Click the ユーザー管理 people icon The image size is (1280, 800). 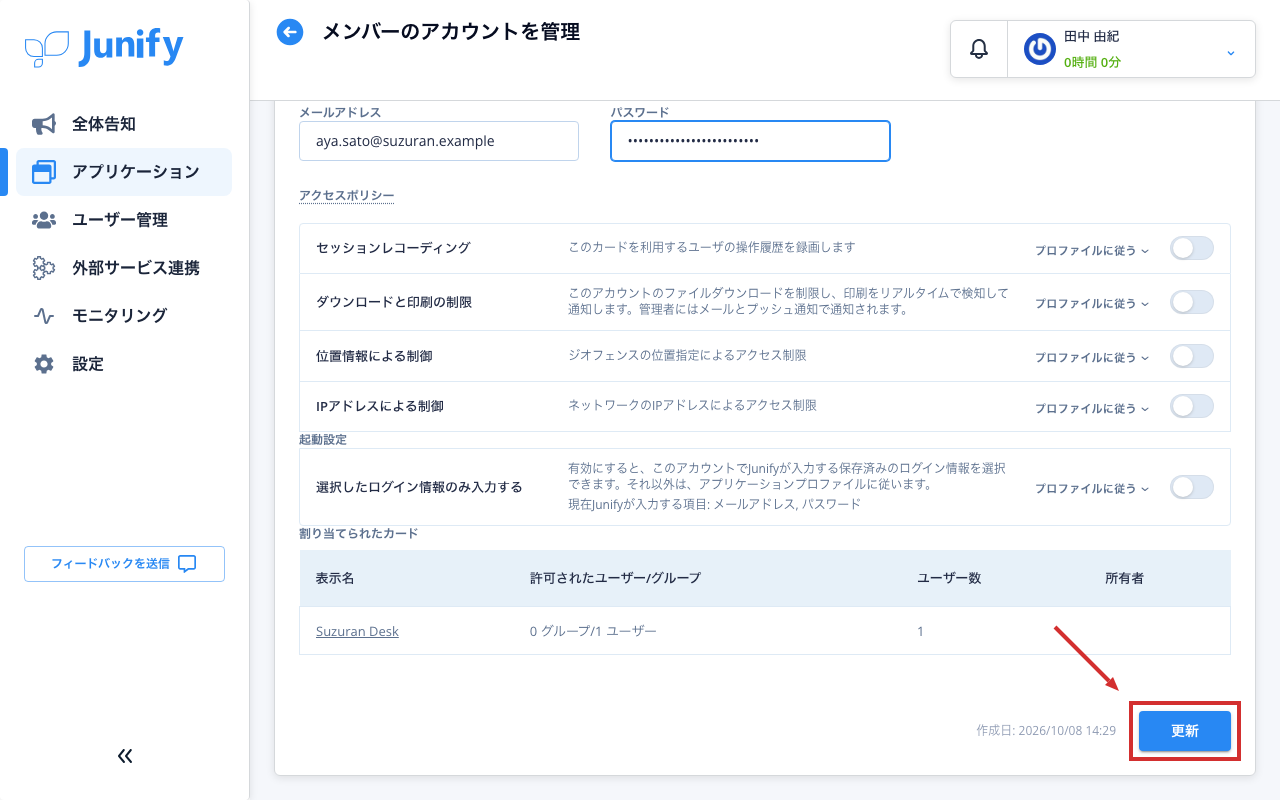43,220
